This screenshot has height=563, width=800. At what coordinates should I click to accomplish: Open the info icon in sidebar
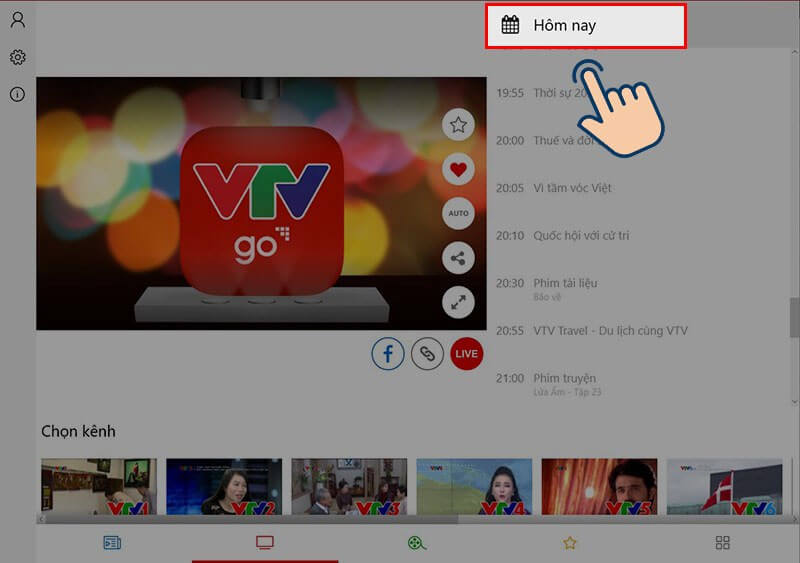17,94
